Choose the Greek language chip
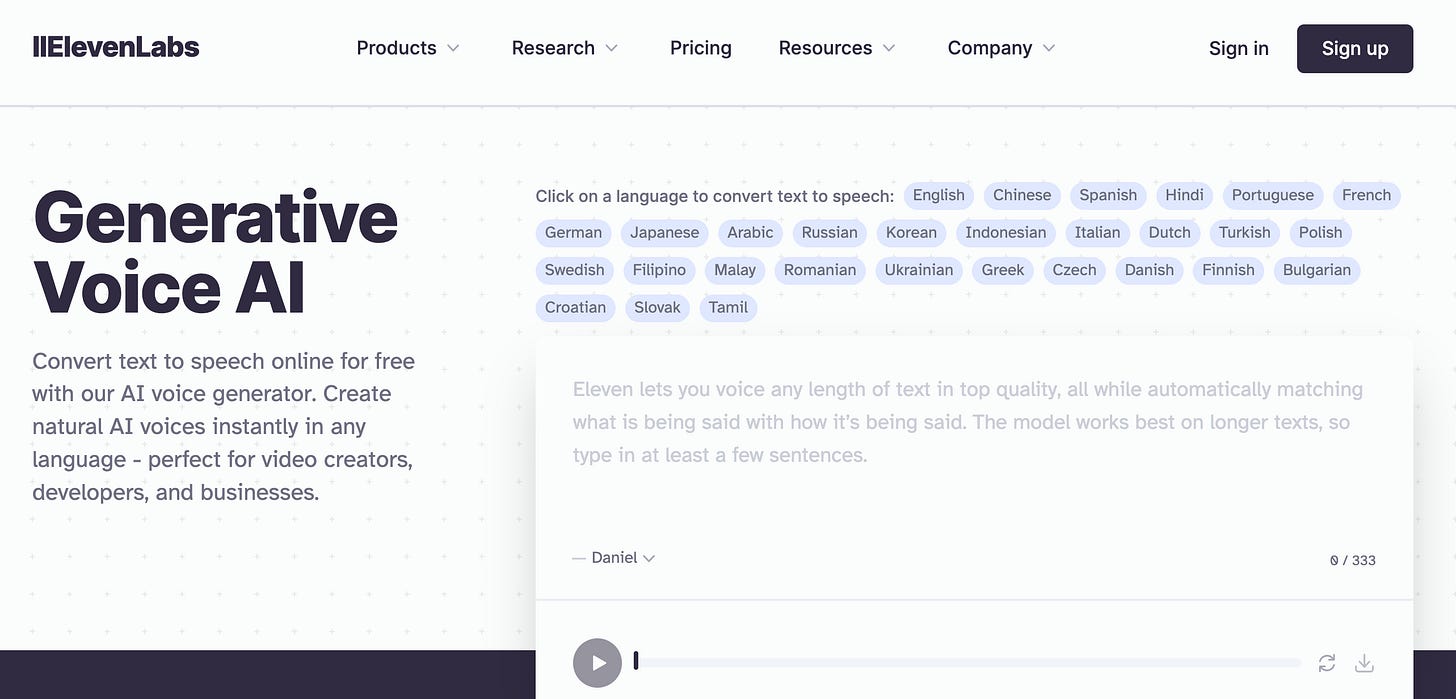This screenshot has width=1456, height=699. click(x=1003, y=270)
